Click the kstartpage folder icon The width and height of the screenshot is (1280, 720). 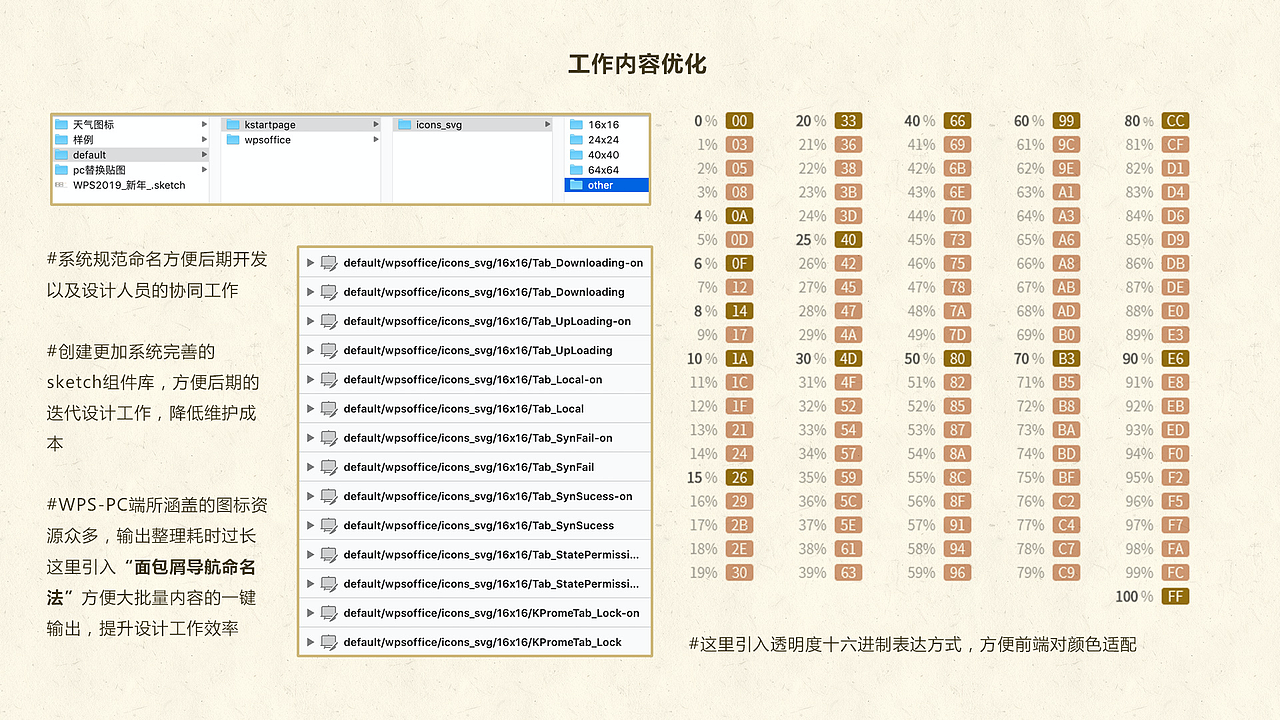click(x=233, y=125)
